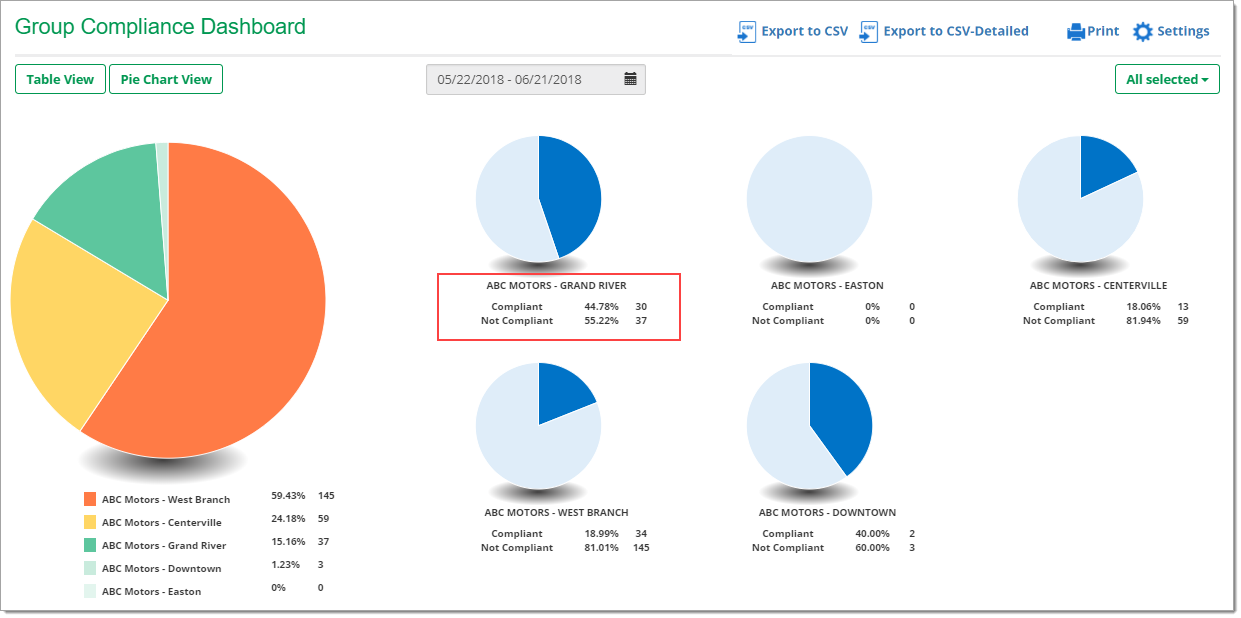The height and width of the screenshot is (618, 1241).
Task: Click 'ABC Motors - West Branch' legend label
Action: coord(166,499)
